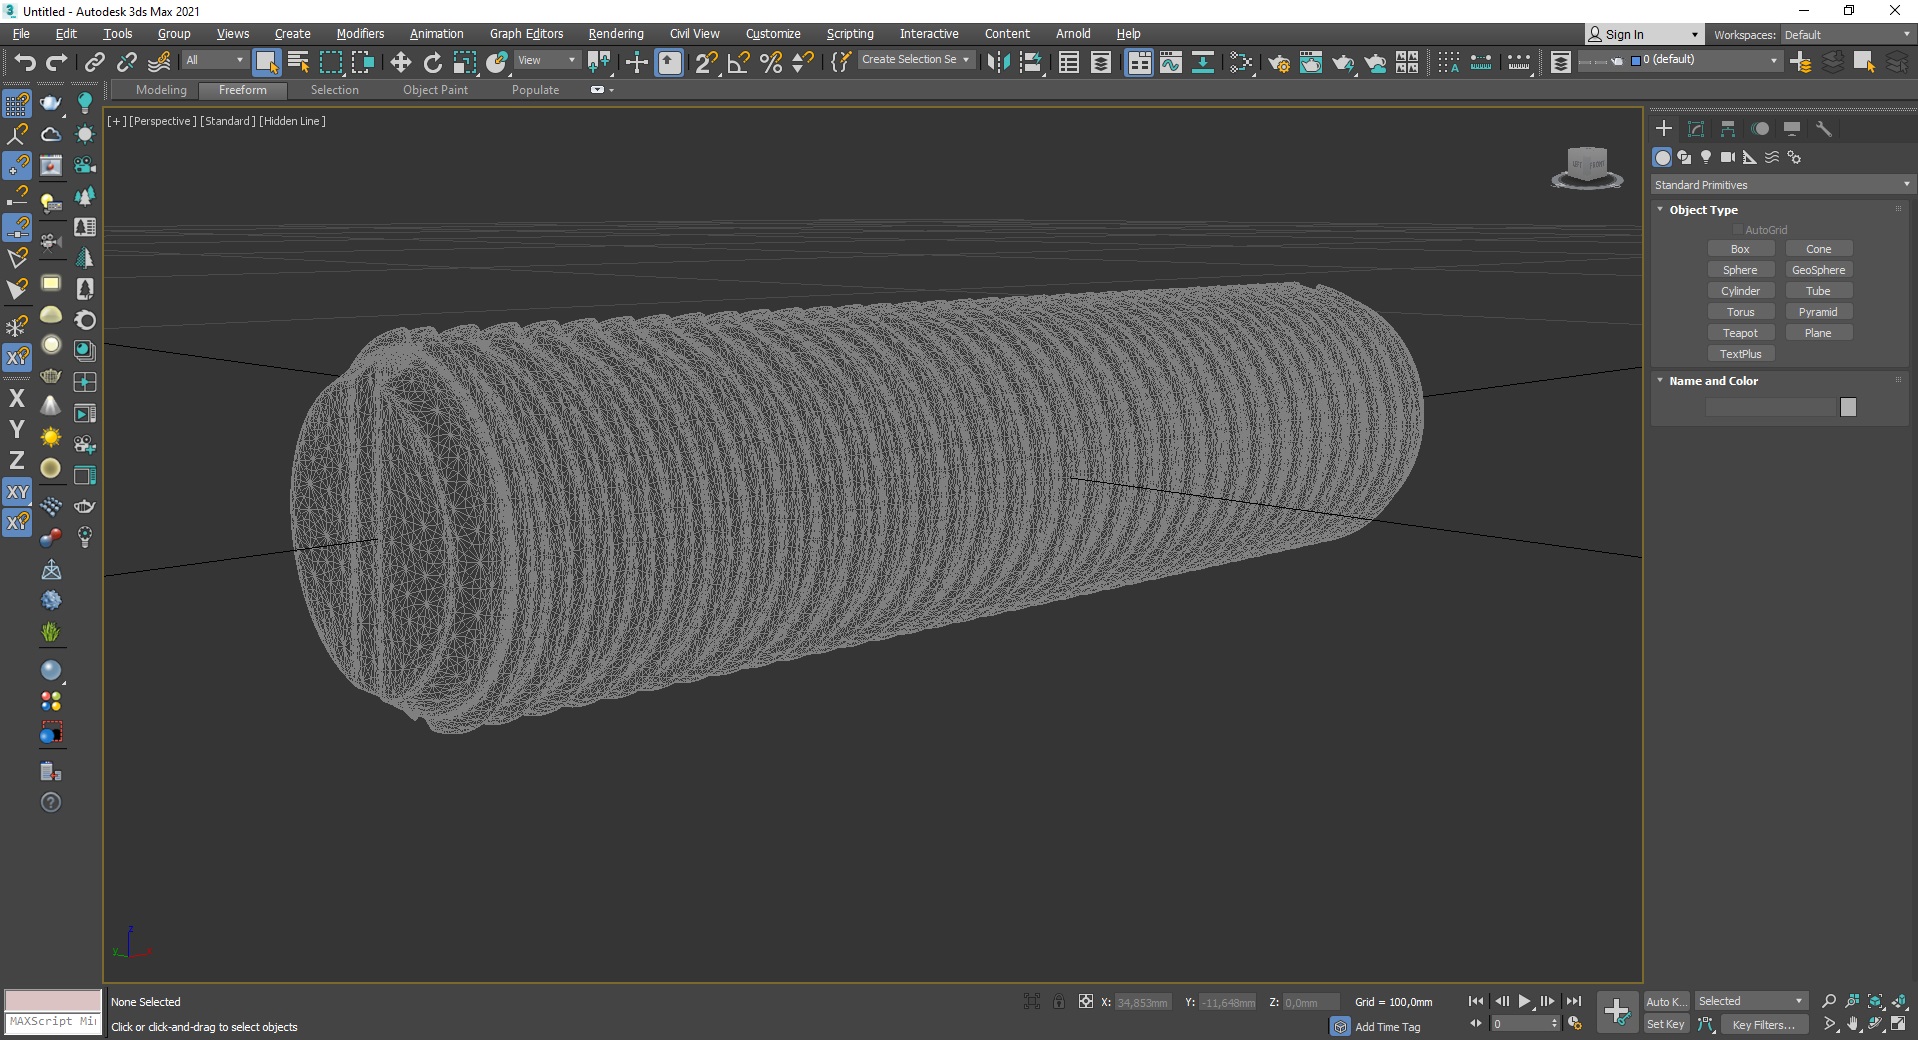Click the Redo arrow icon
The width and height of the screenshot is (1918, 1040).
click(x=57, y=62)
